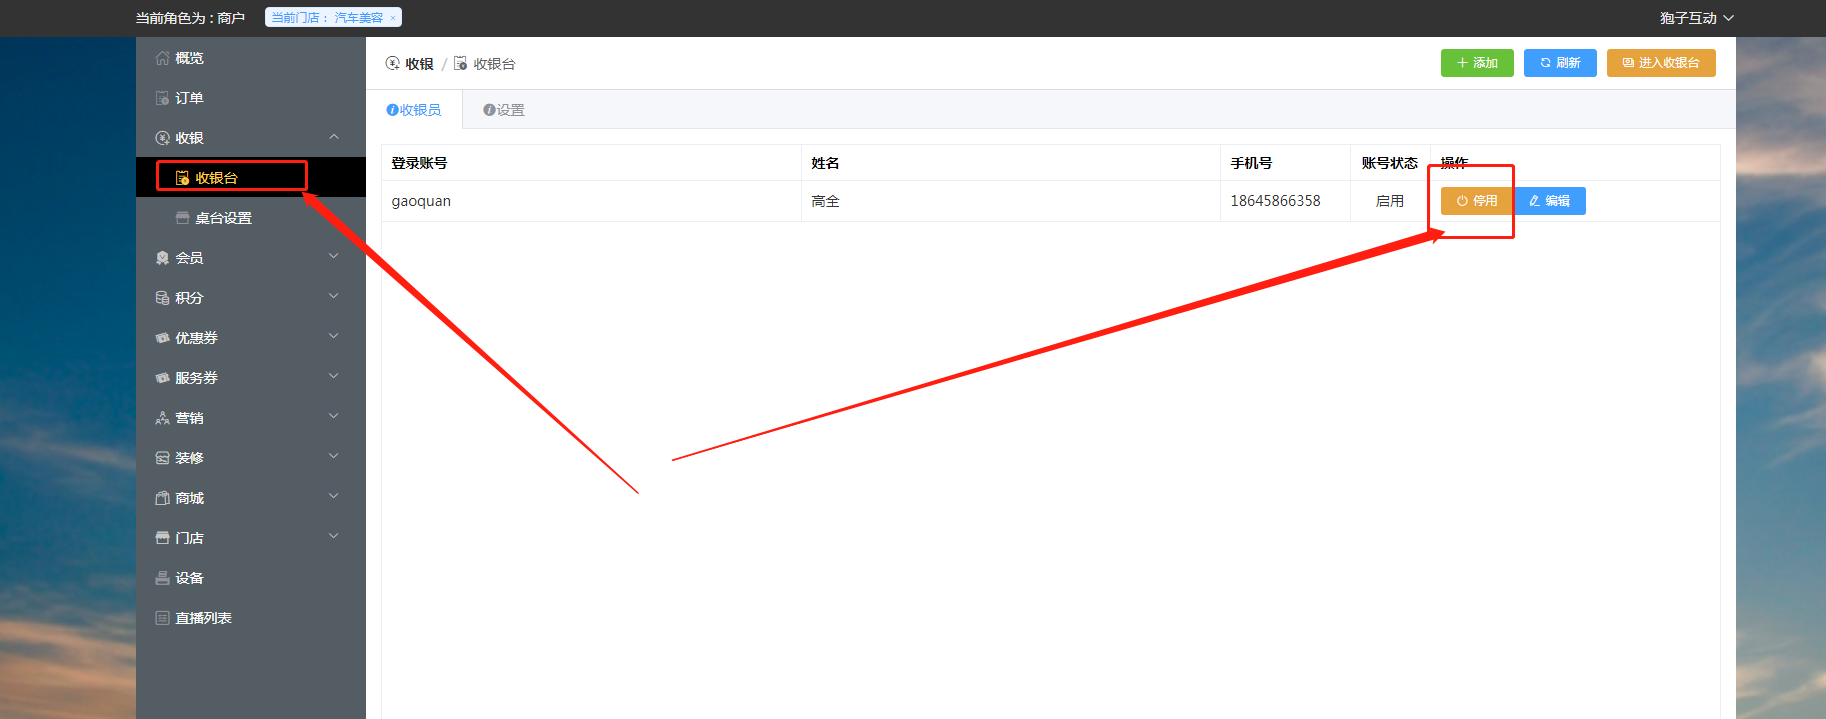Click the 优惠券 ticket icon
The image size is (1826, 719).
coord(162,338)
